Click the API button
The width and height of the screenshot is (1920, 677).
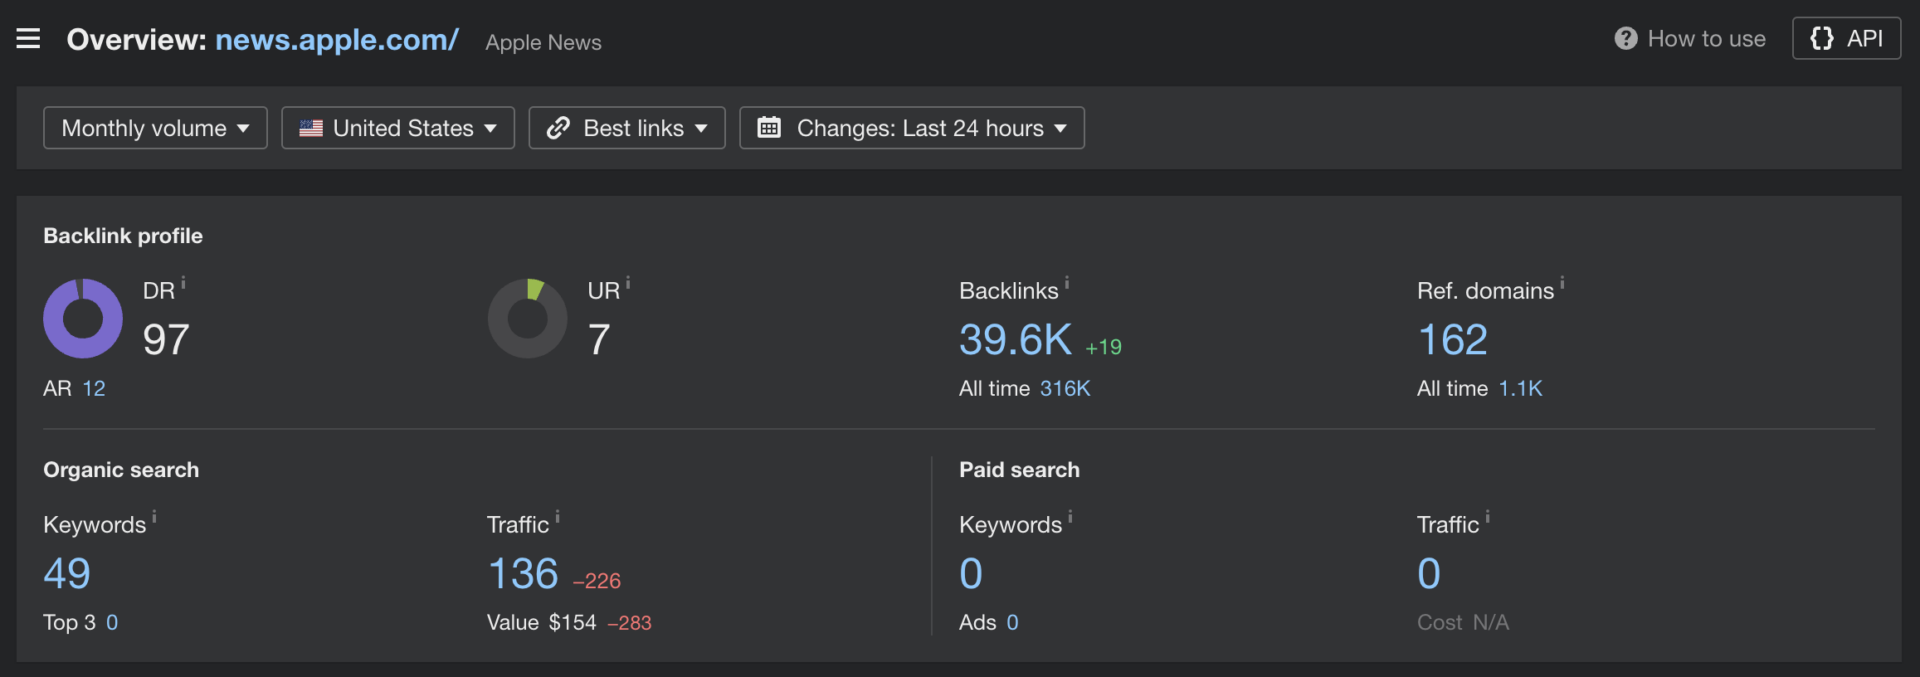(x=1846, y=39)
